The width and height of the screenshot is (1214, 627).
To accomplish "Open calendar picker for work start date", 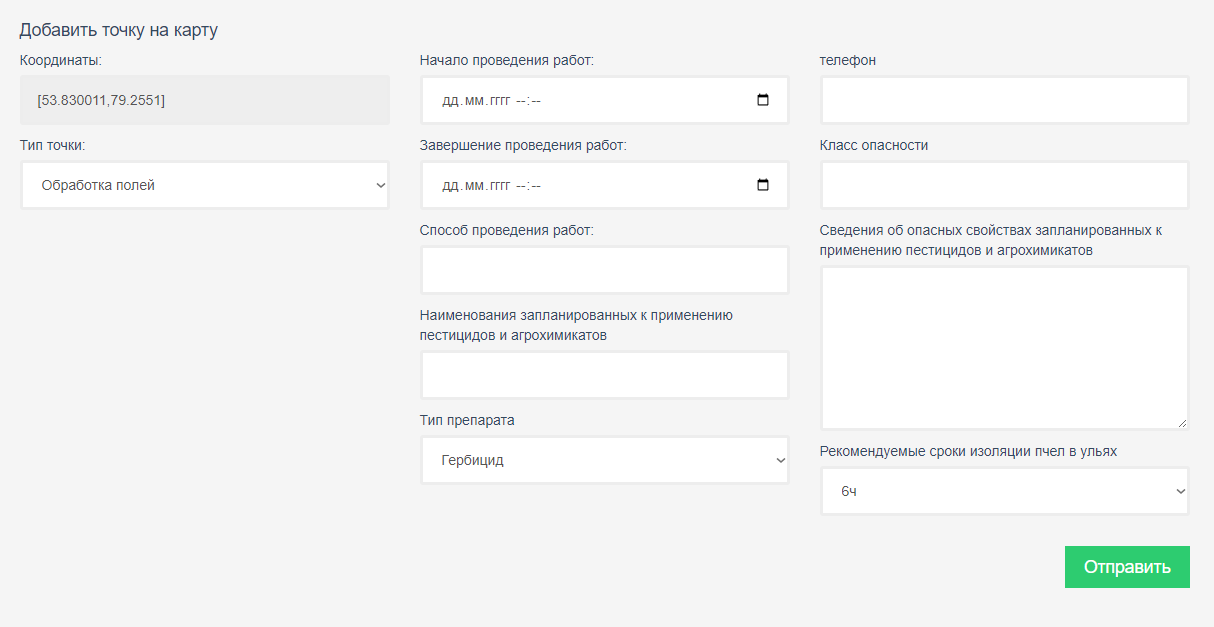I will coord(763,100).
